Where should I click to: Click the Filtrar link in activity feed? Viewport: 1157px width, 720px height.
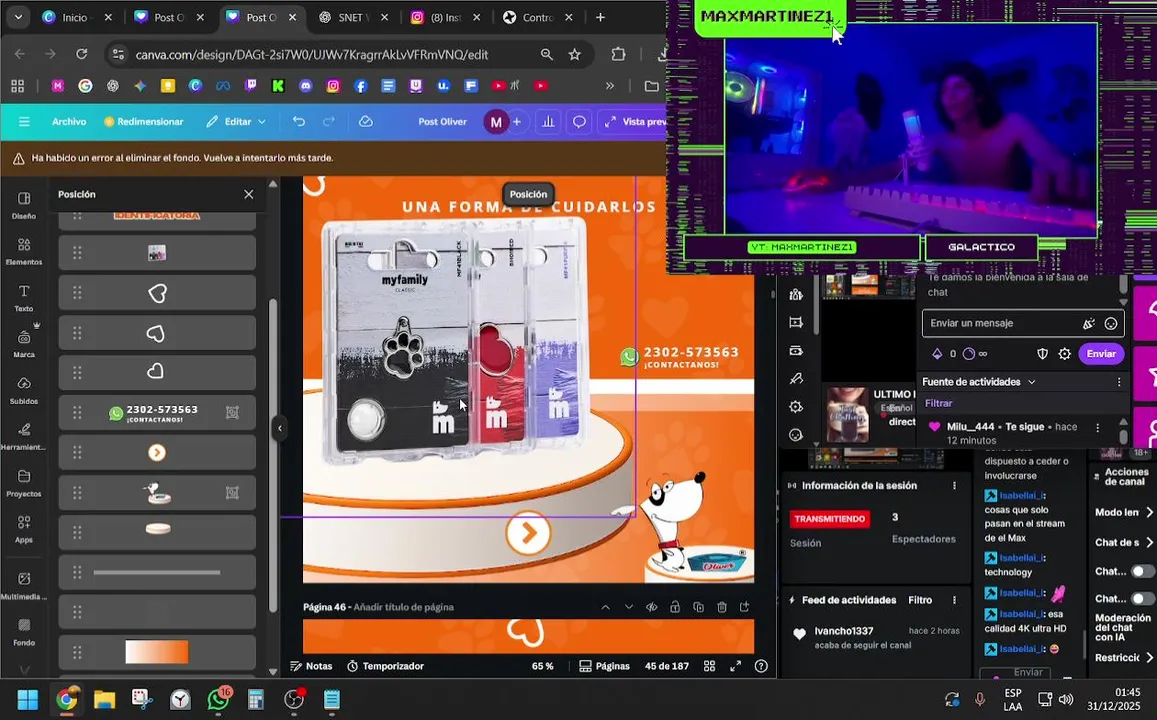coord(939,404)
